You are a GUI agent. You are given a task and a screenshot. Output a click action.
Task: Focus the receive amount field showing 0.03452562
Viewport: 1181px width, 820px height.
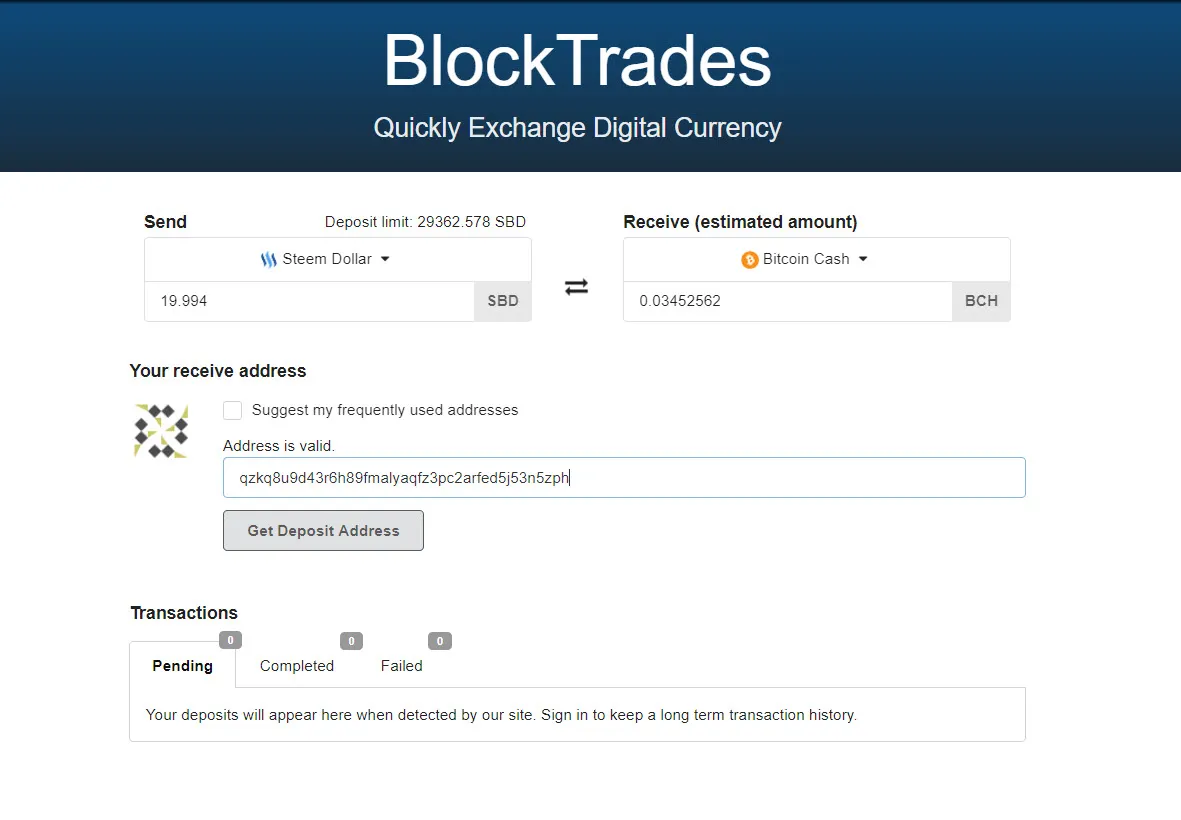coord(789,301)
